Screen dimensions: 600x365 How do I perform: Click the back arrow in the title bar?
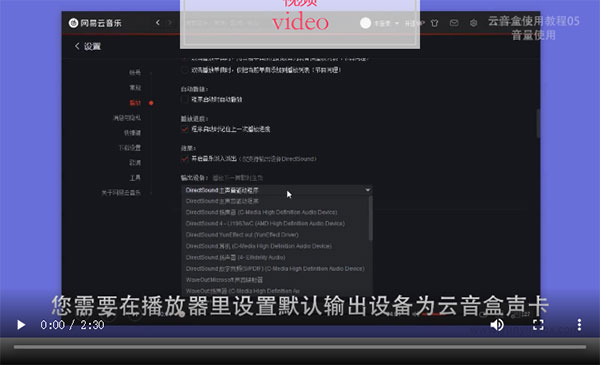point(158,23)
